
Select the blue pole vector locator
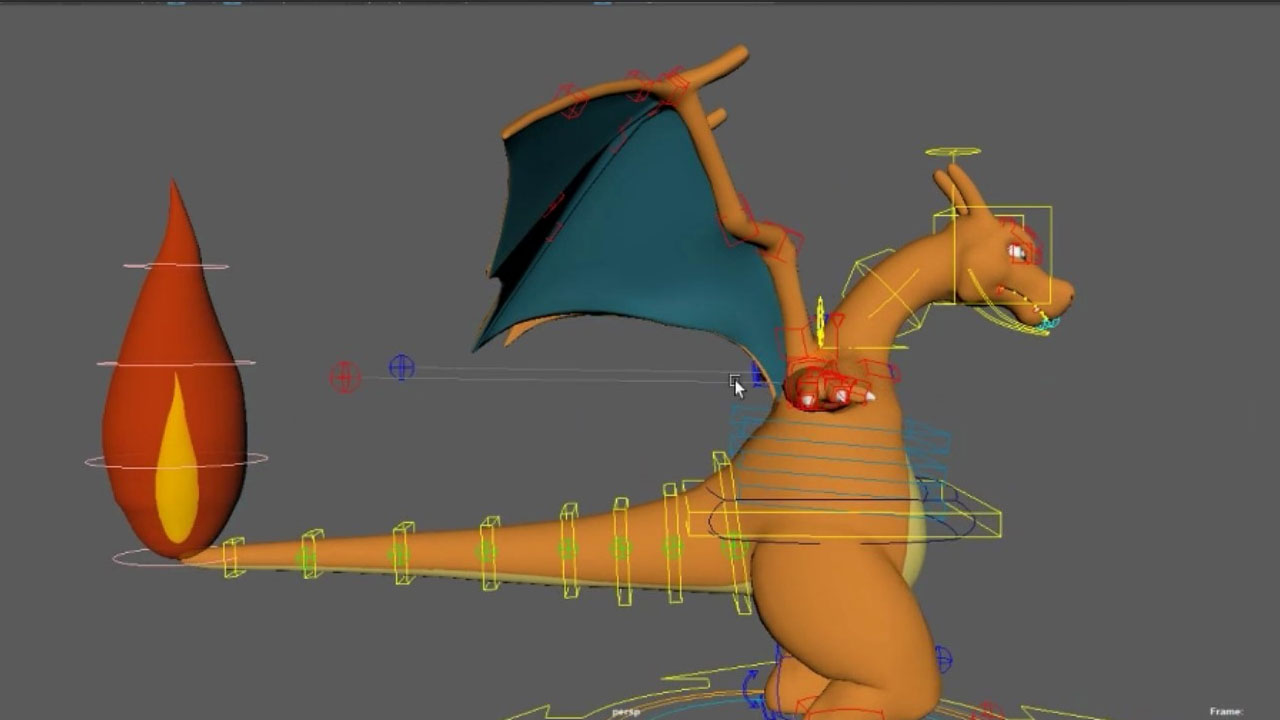[401, 367]
